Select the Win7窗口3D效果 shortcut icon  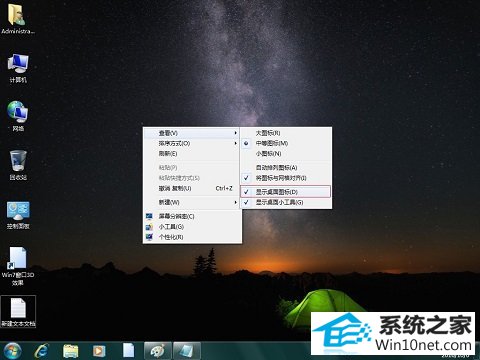click(18, 266)
